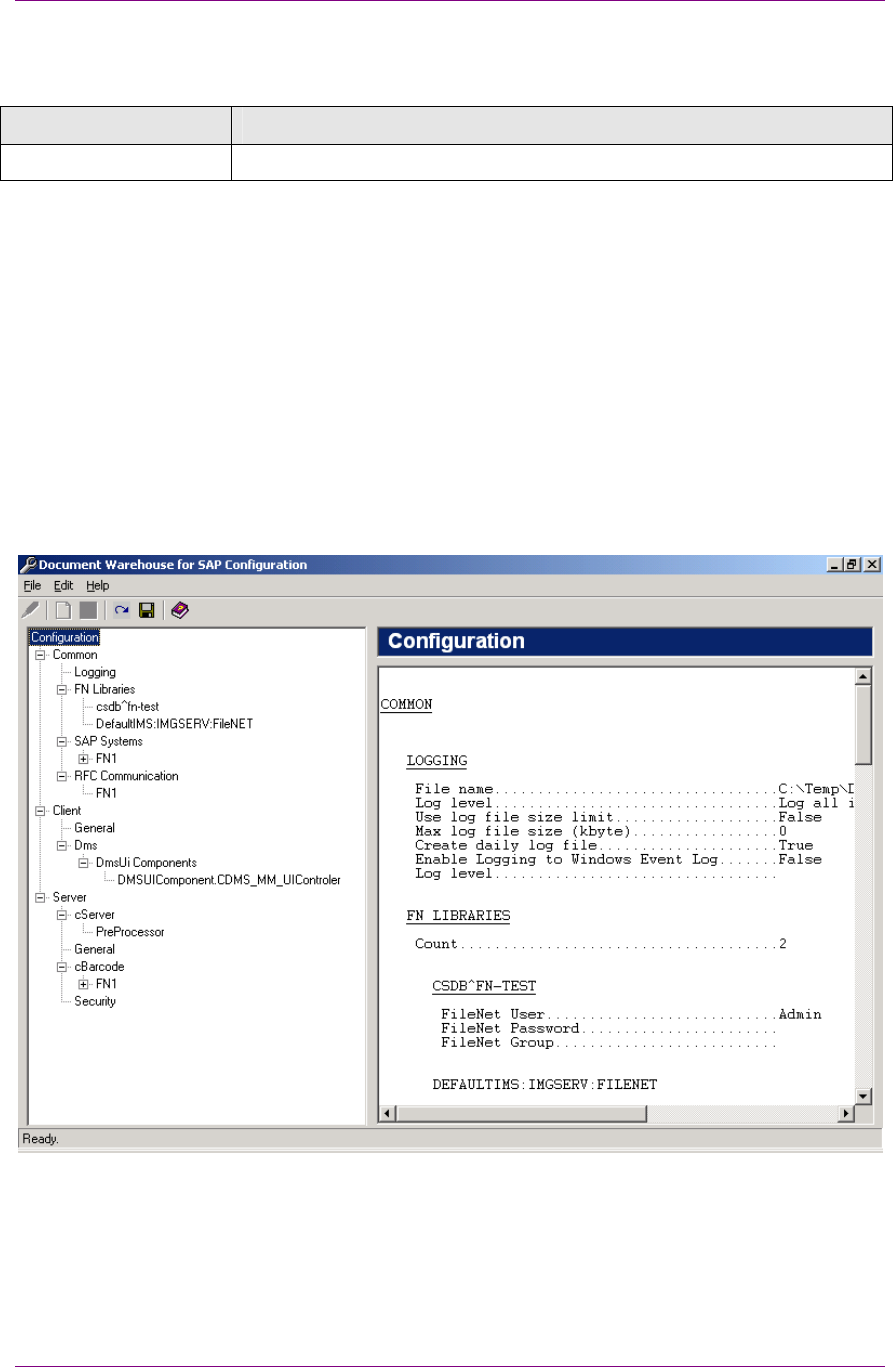This screenshot has width=893, height=1367.
Task: Click the DEFAULTIMS:IMGSERV:FILENET heading text
Action: (x=545, y=1084)
